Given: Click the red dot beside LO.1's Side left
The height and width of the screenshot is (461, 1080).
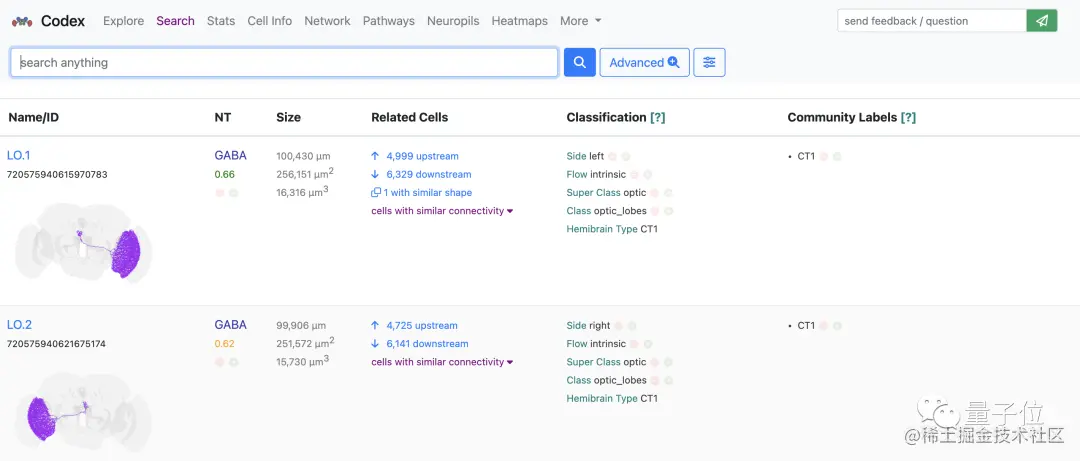Looking at the screenshot, I should 612,157.
